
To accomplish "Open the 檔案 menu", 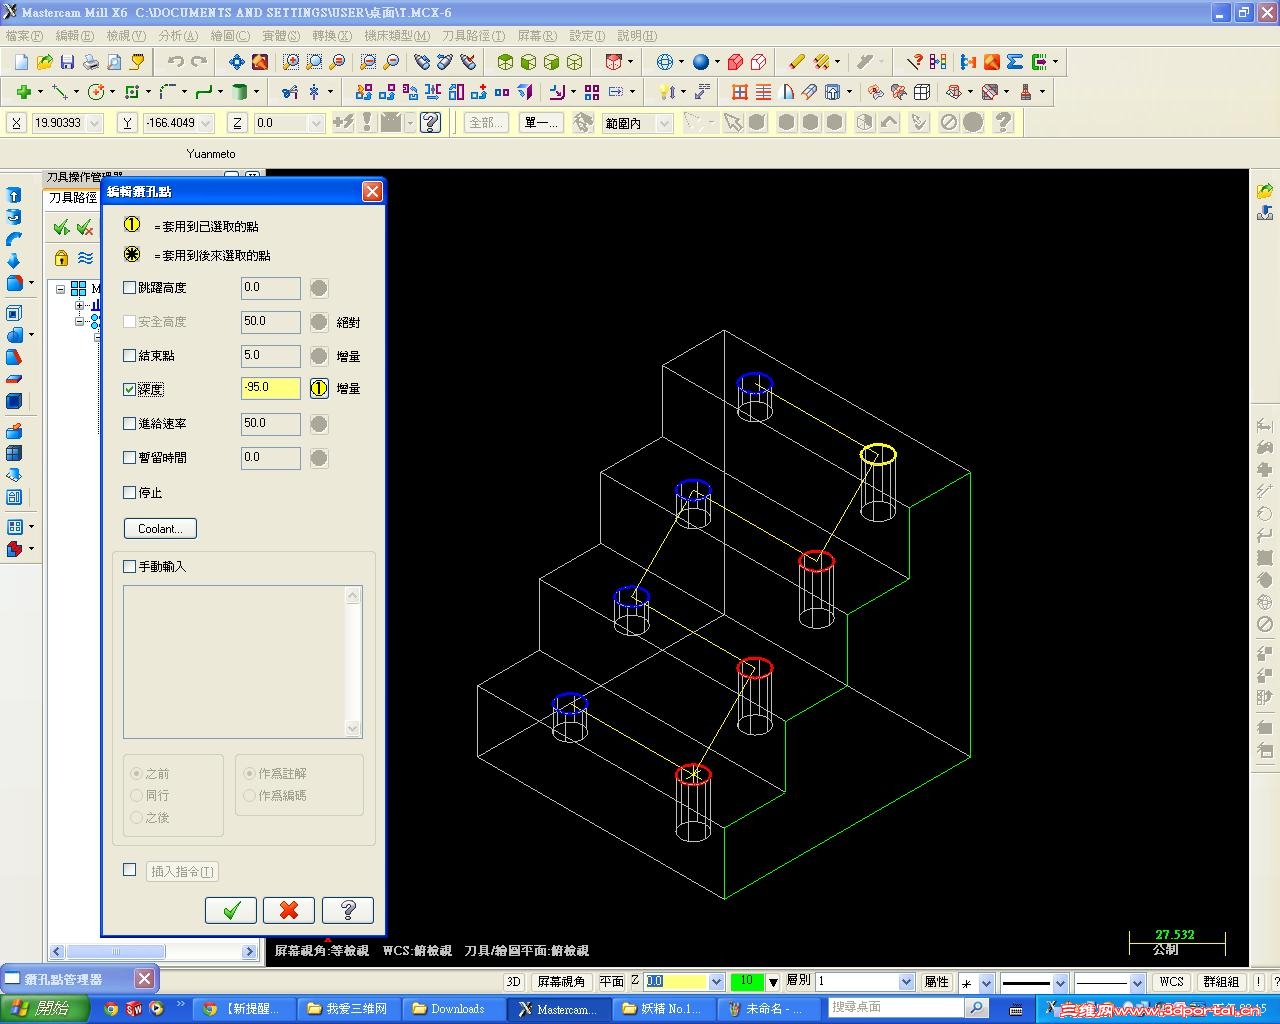I will pos(24,36).
